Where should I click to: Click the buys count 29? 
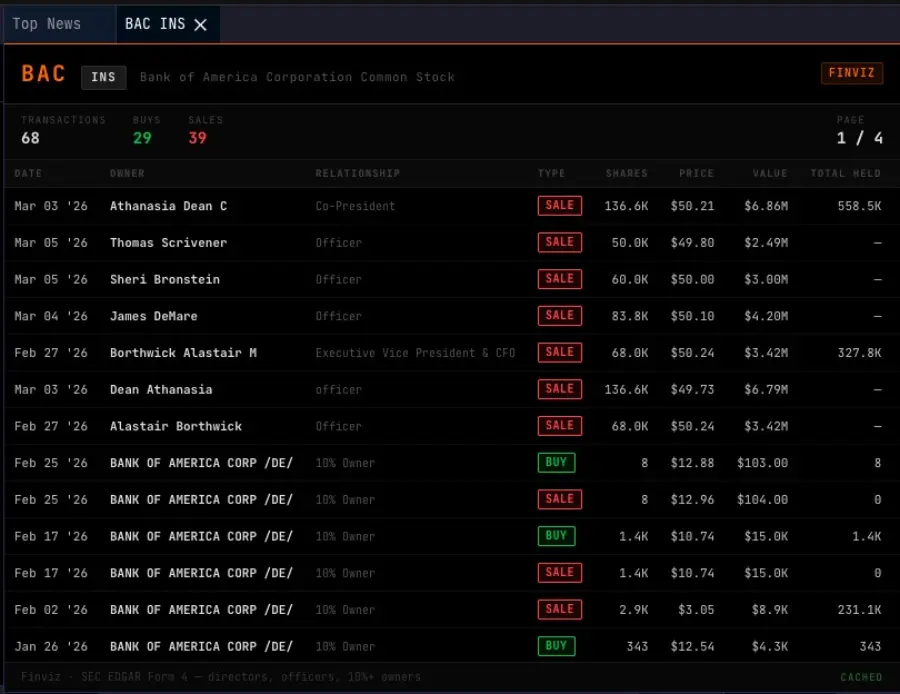pyautogui.click(x=142, y=138)
